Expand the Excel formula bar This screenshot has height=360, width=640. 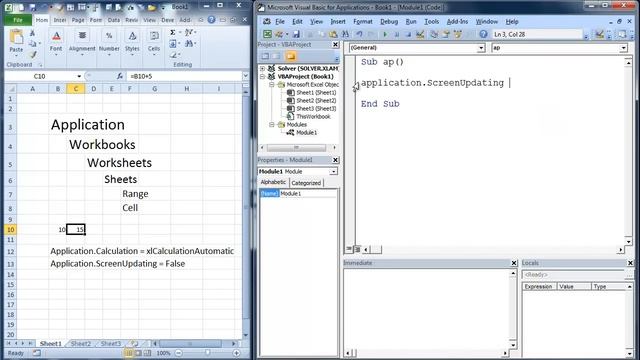click(245, 76)
